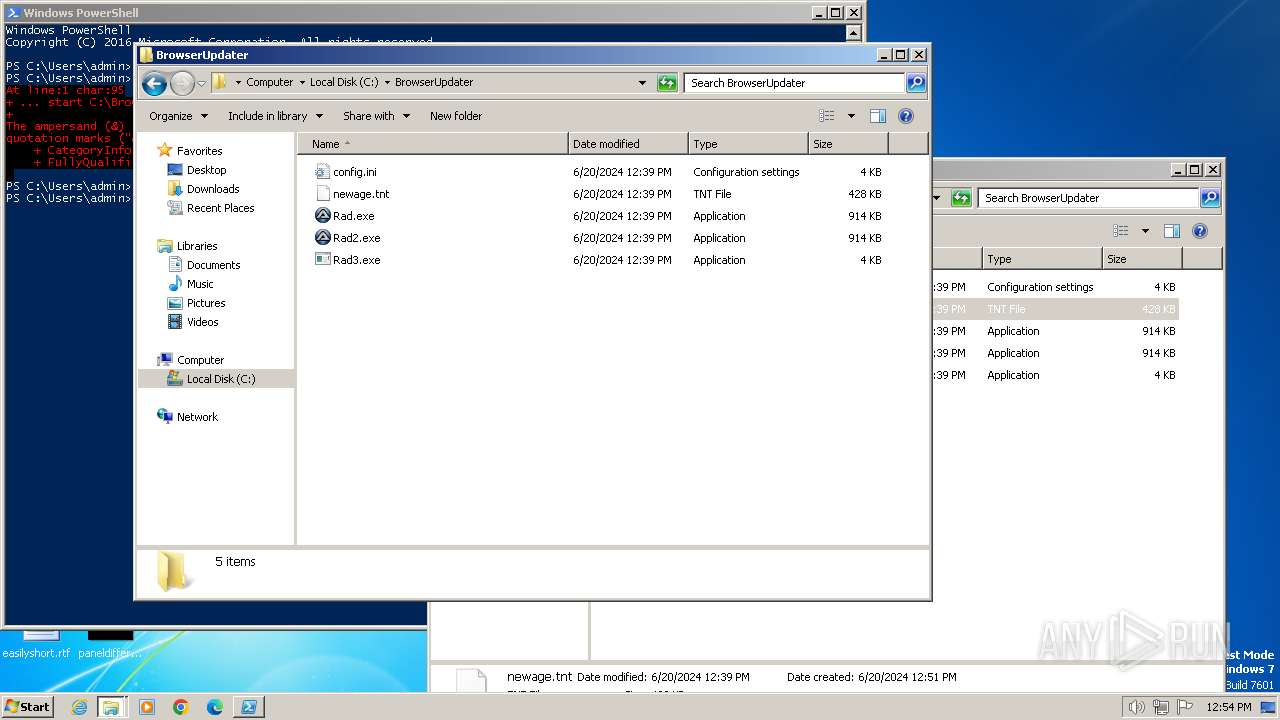Screen dimensions: 1280x720
Task: Select Local Disk (C:) in sidebar
Action: tap(221, 379)
